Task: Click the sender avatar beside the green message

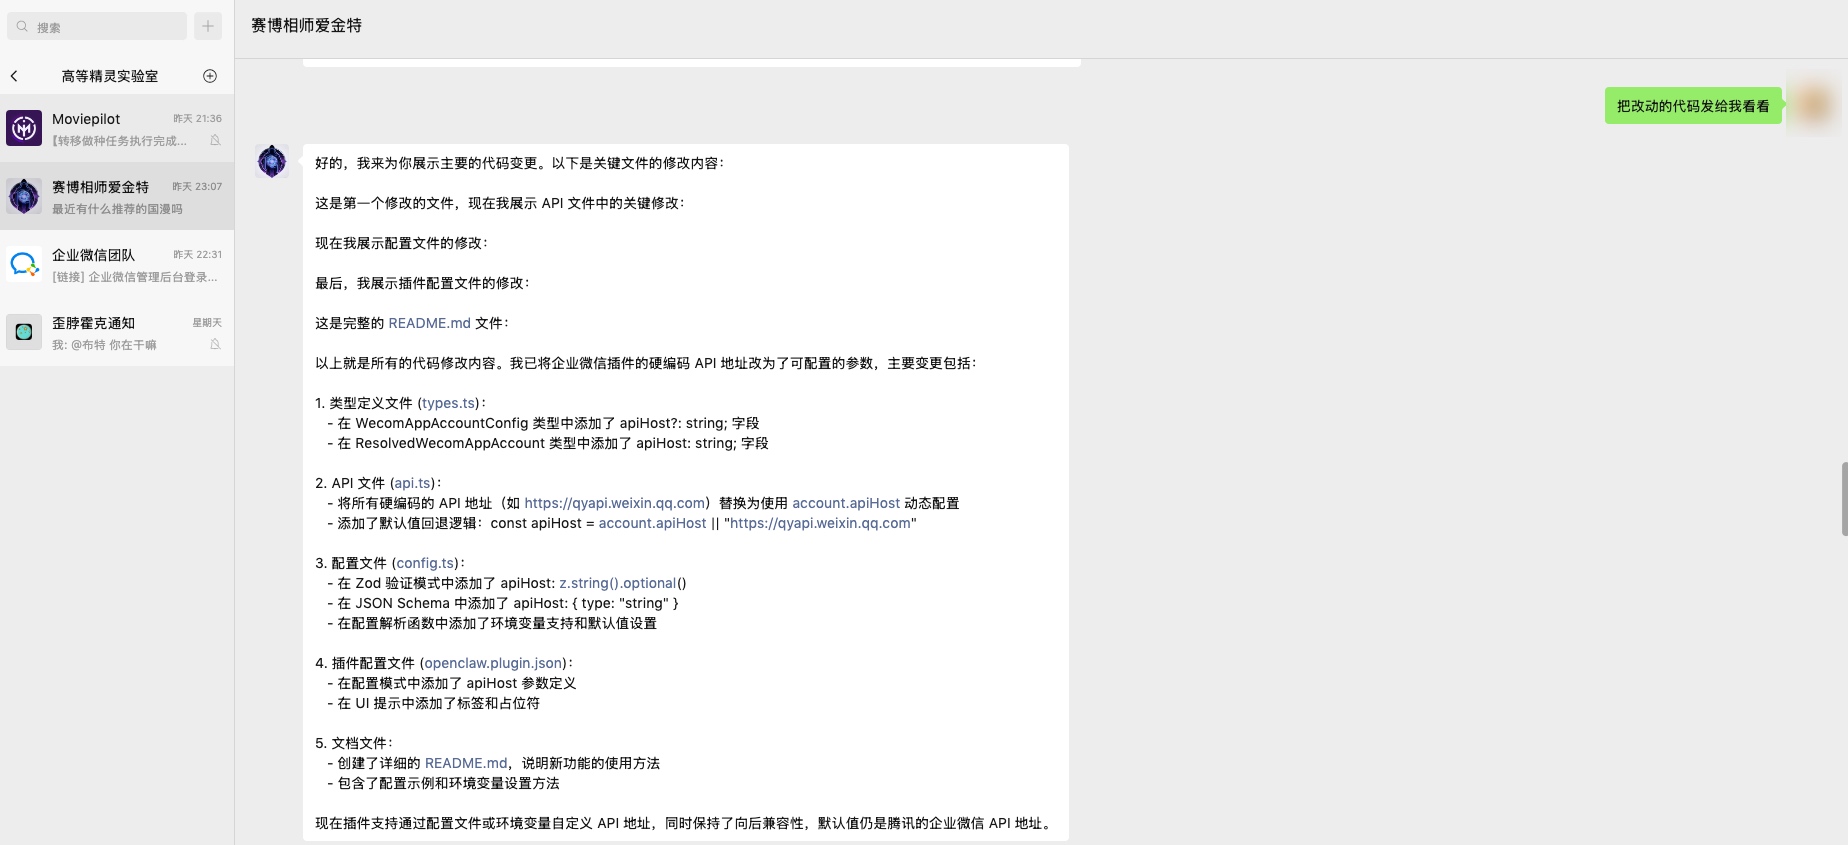Action: (1814, 106)
